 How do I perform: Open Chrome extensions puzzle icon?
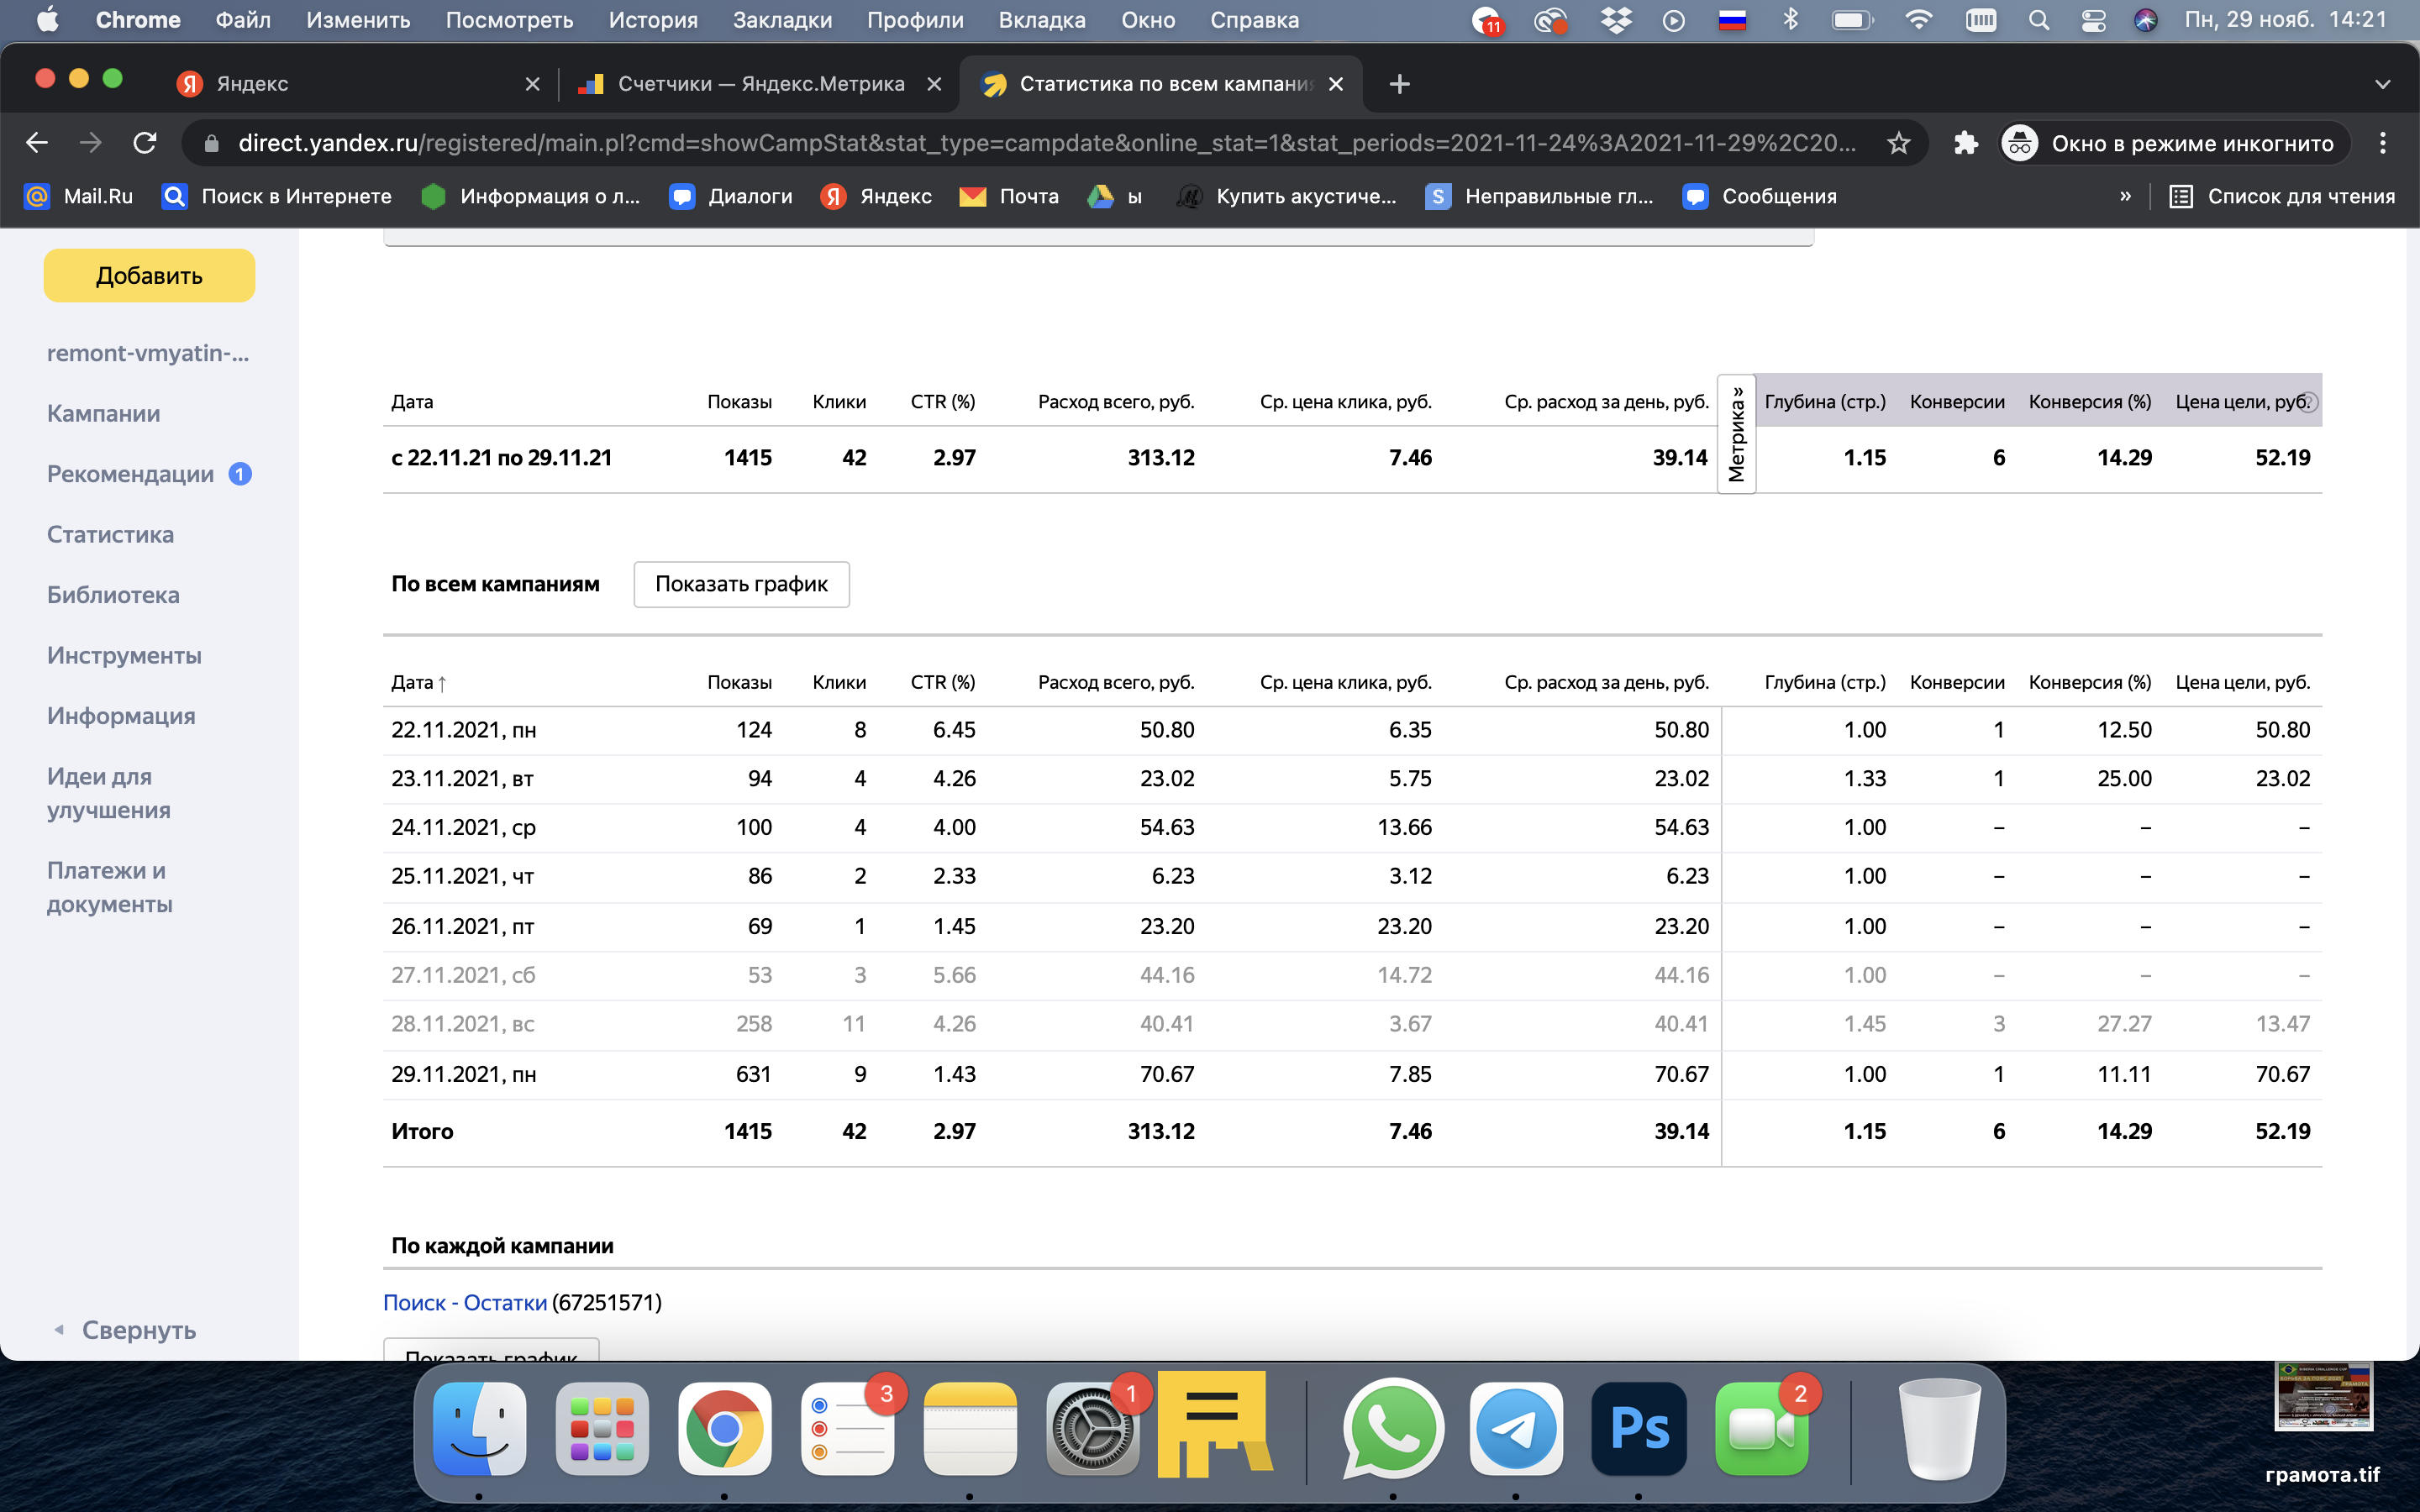click(1965, 143)
